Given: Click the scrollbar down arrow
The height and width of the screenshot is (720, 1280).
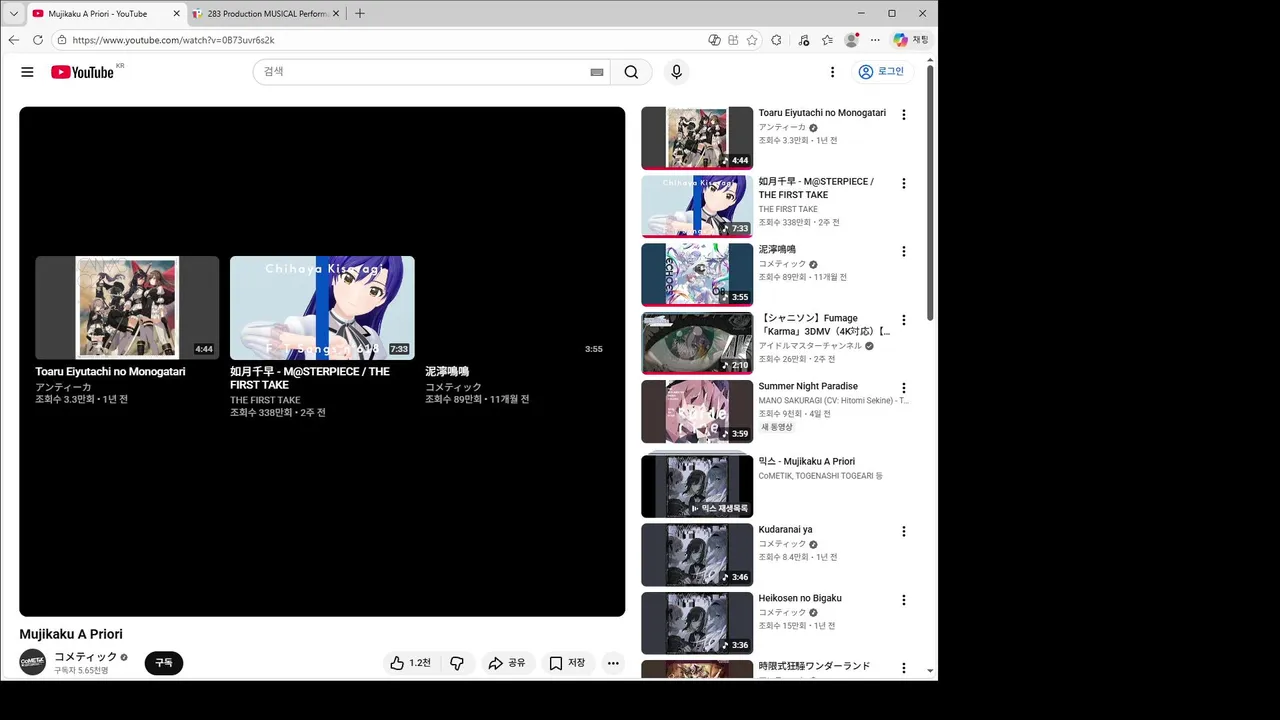Looking at the screenshot, I should click(931, 672).
